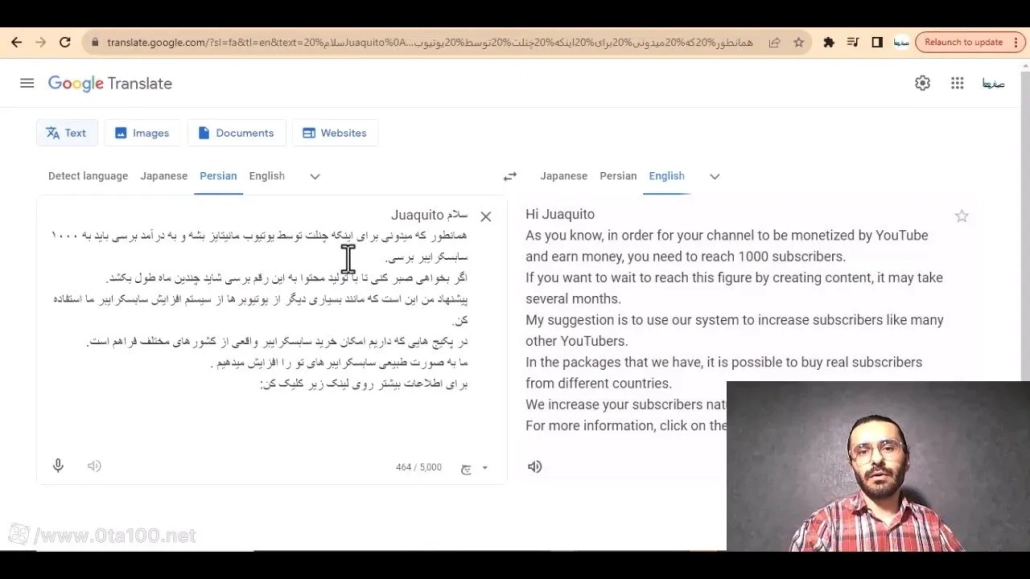Clear the source text with X
This screenshot has width=1030, height=579.
coord(486,216)
